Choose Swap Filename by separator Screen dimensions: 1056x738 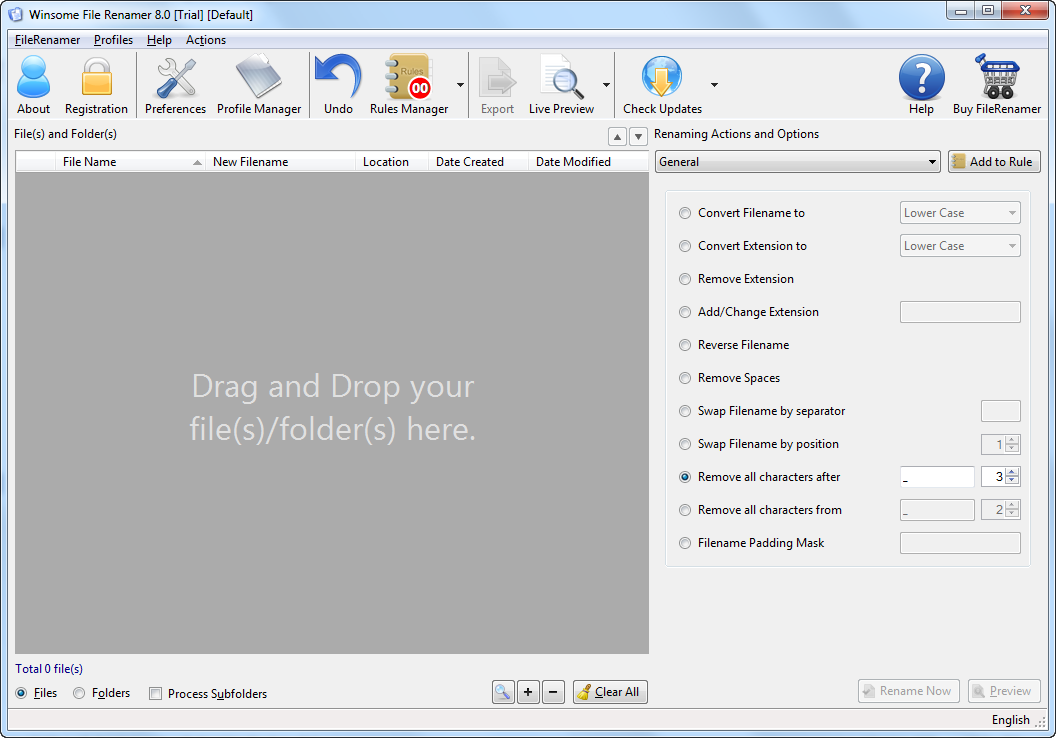point(685,411)
